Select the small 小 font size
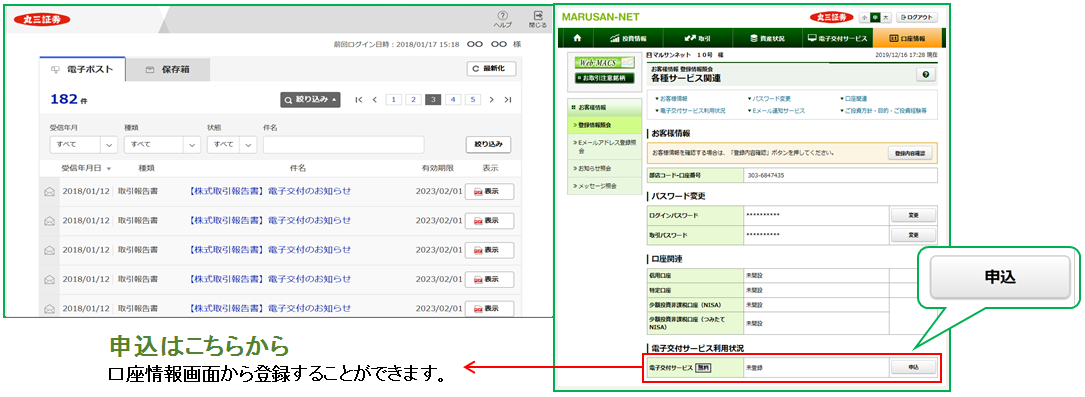1085x397 pixels. [864, 17]
